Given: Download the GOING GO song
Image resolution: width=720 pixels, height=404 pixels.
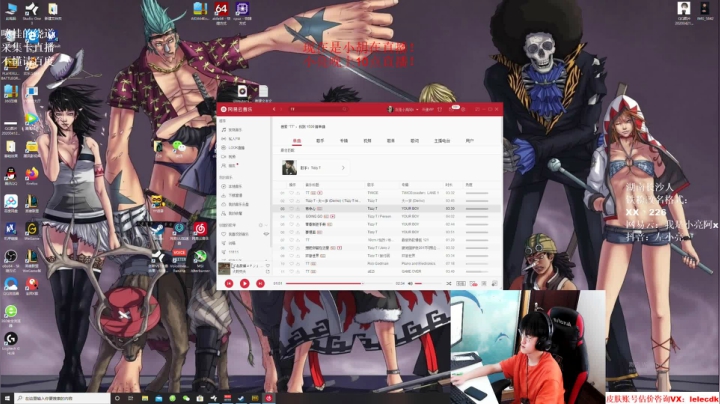Looking at the screenshot, I should click(x=298, y=216).
